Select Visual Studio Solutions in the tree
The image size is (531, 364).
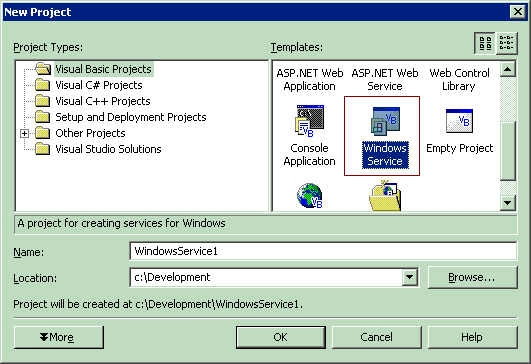point(108,149)
